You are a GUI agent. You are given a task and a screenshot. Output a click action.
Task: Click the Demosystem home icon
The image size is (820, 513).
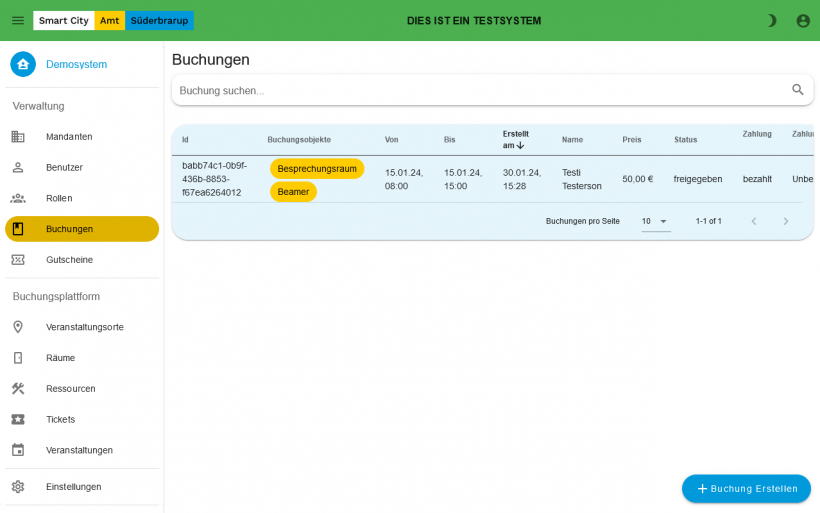click(23, 64)
